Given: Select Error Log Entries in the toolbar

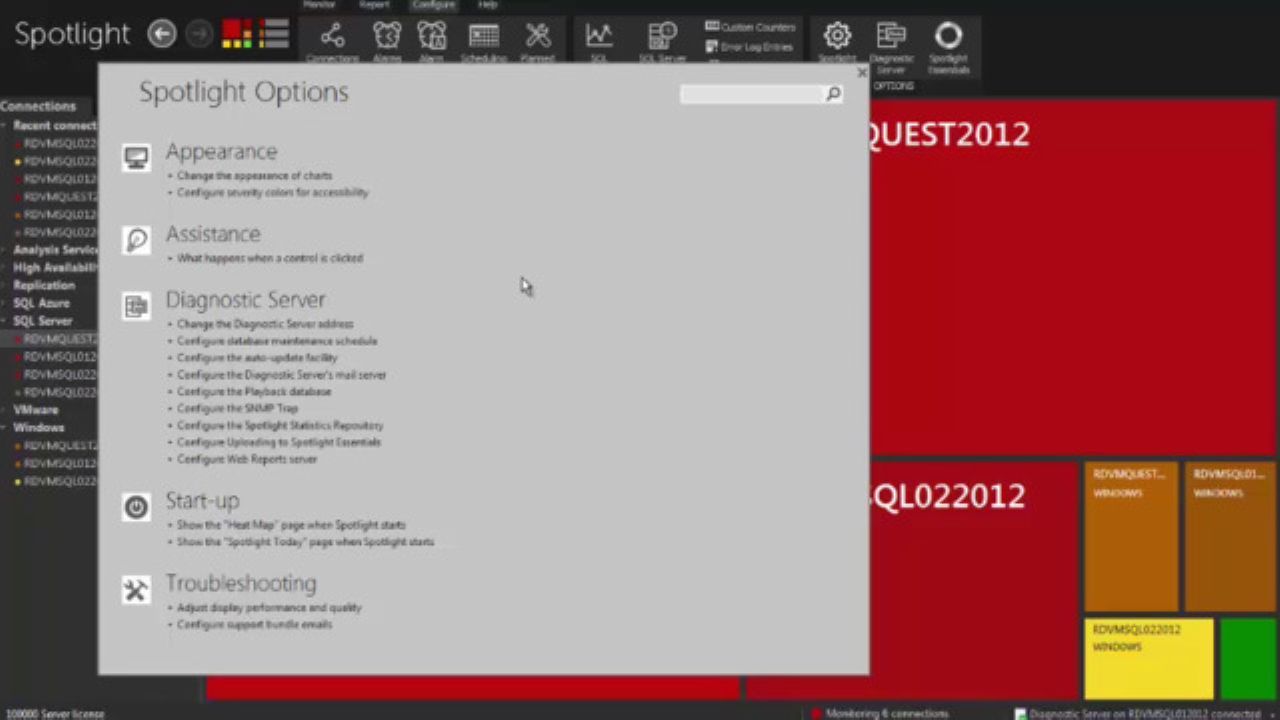Looking at the screenshot, I should pos(750,46).
